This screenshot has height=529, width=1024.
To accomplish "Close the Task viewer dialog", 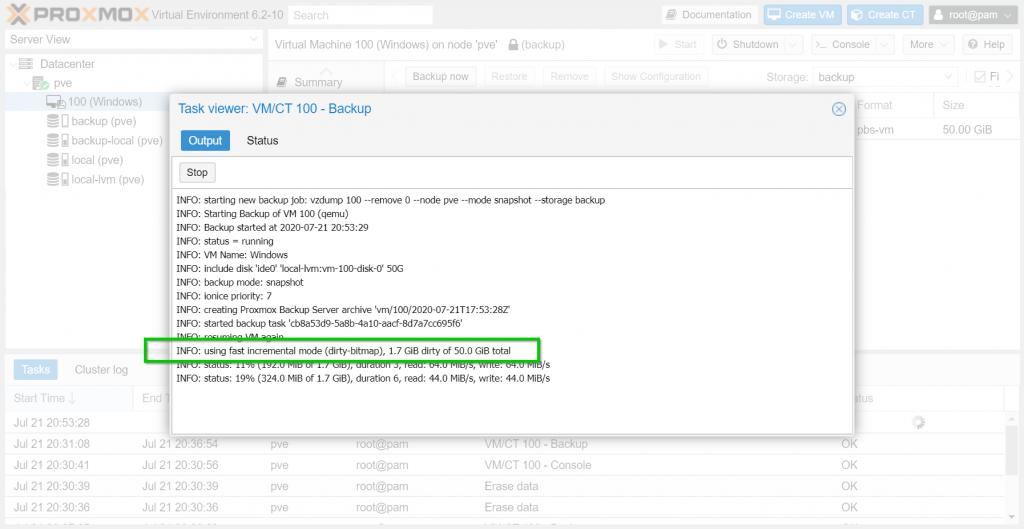I will (839, 109).
